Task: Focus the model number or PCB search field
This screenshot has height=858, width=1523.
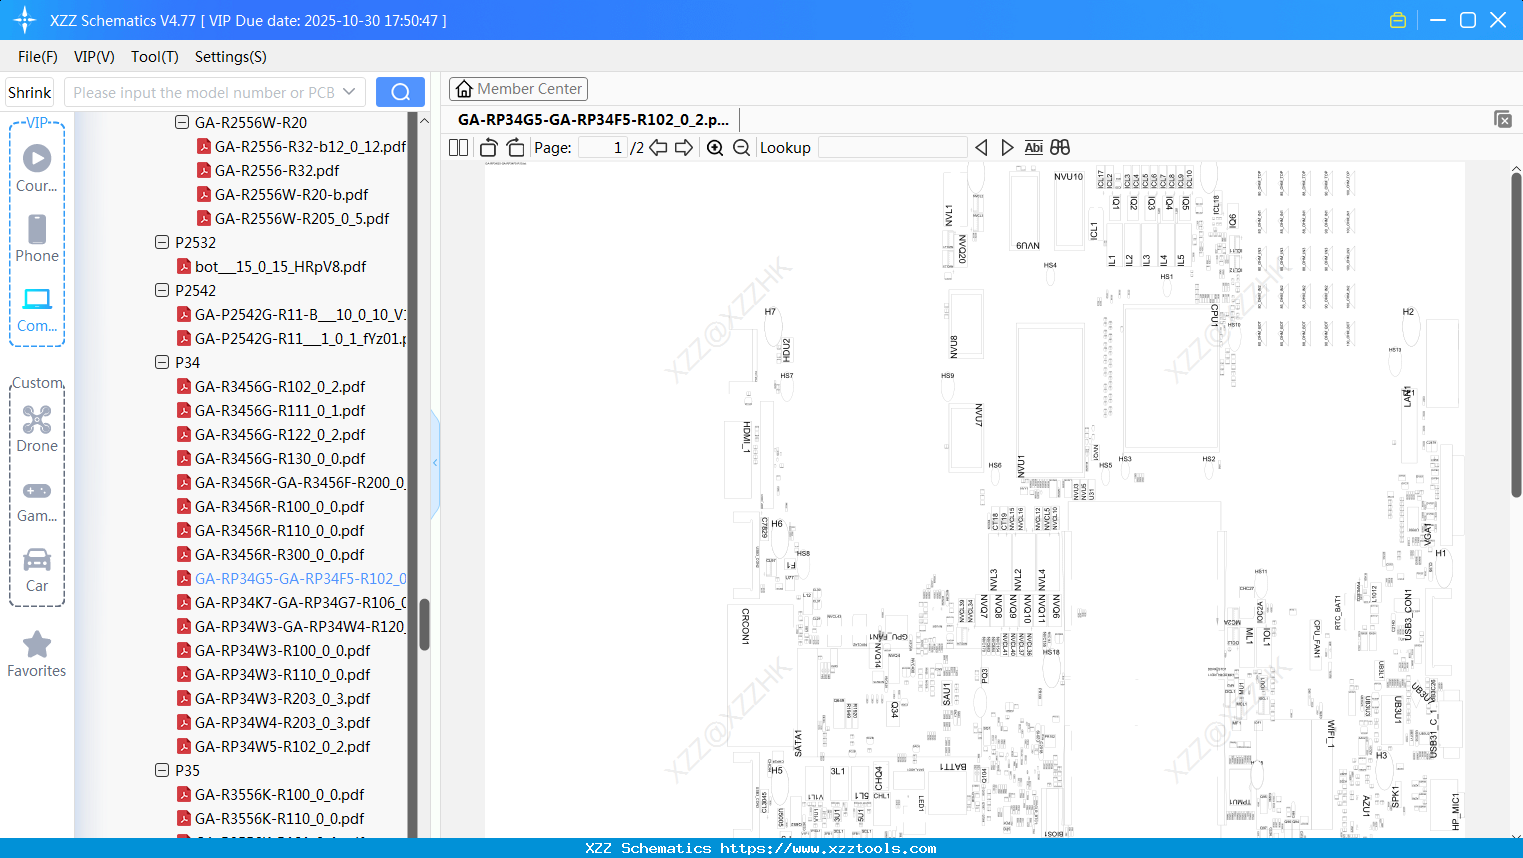Action: pyautogui.click(x=204, y=92)
